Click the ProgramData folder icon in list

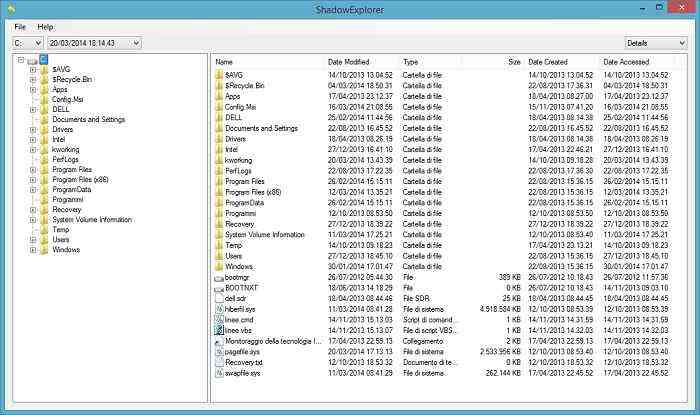(219, 203)
